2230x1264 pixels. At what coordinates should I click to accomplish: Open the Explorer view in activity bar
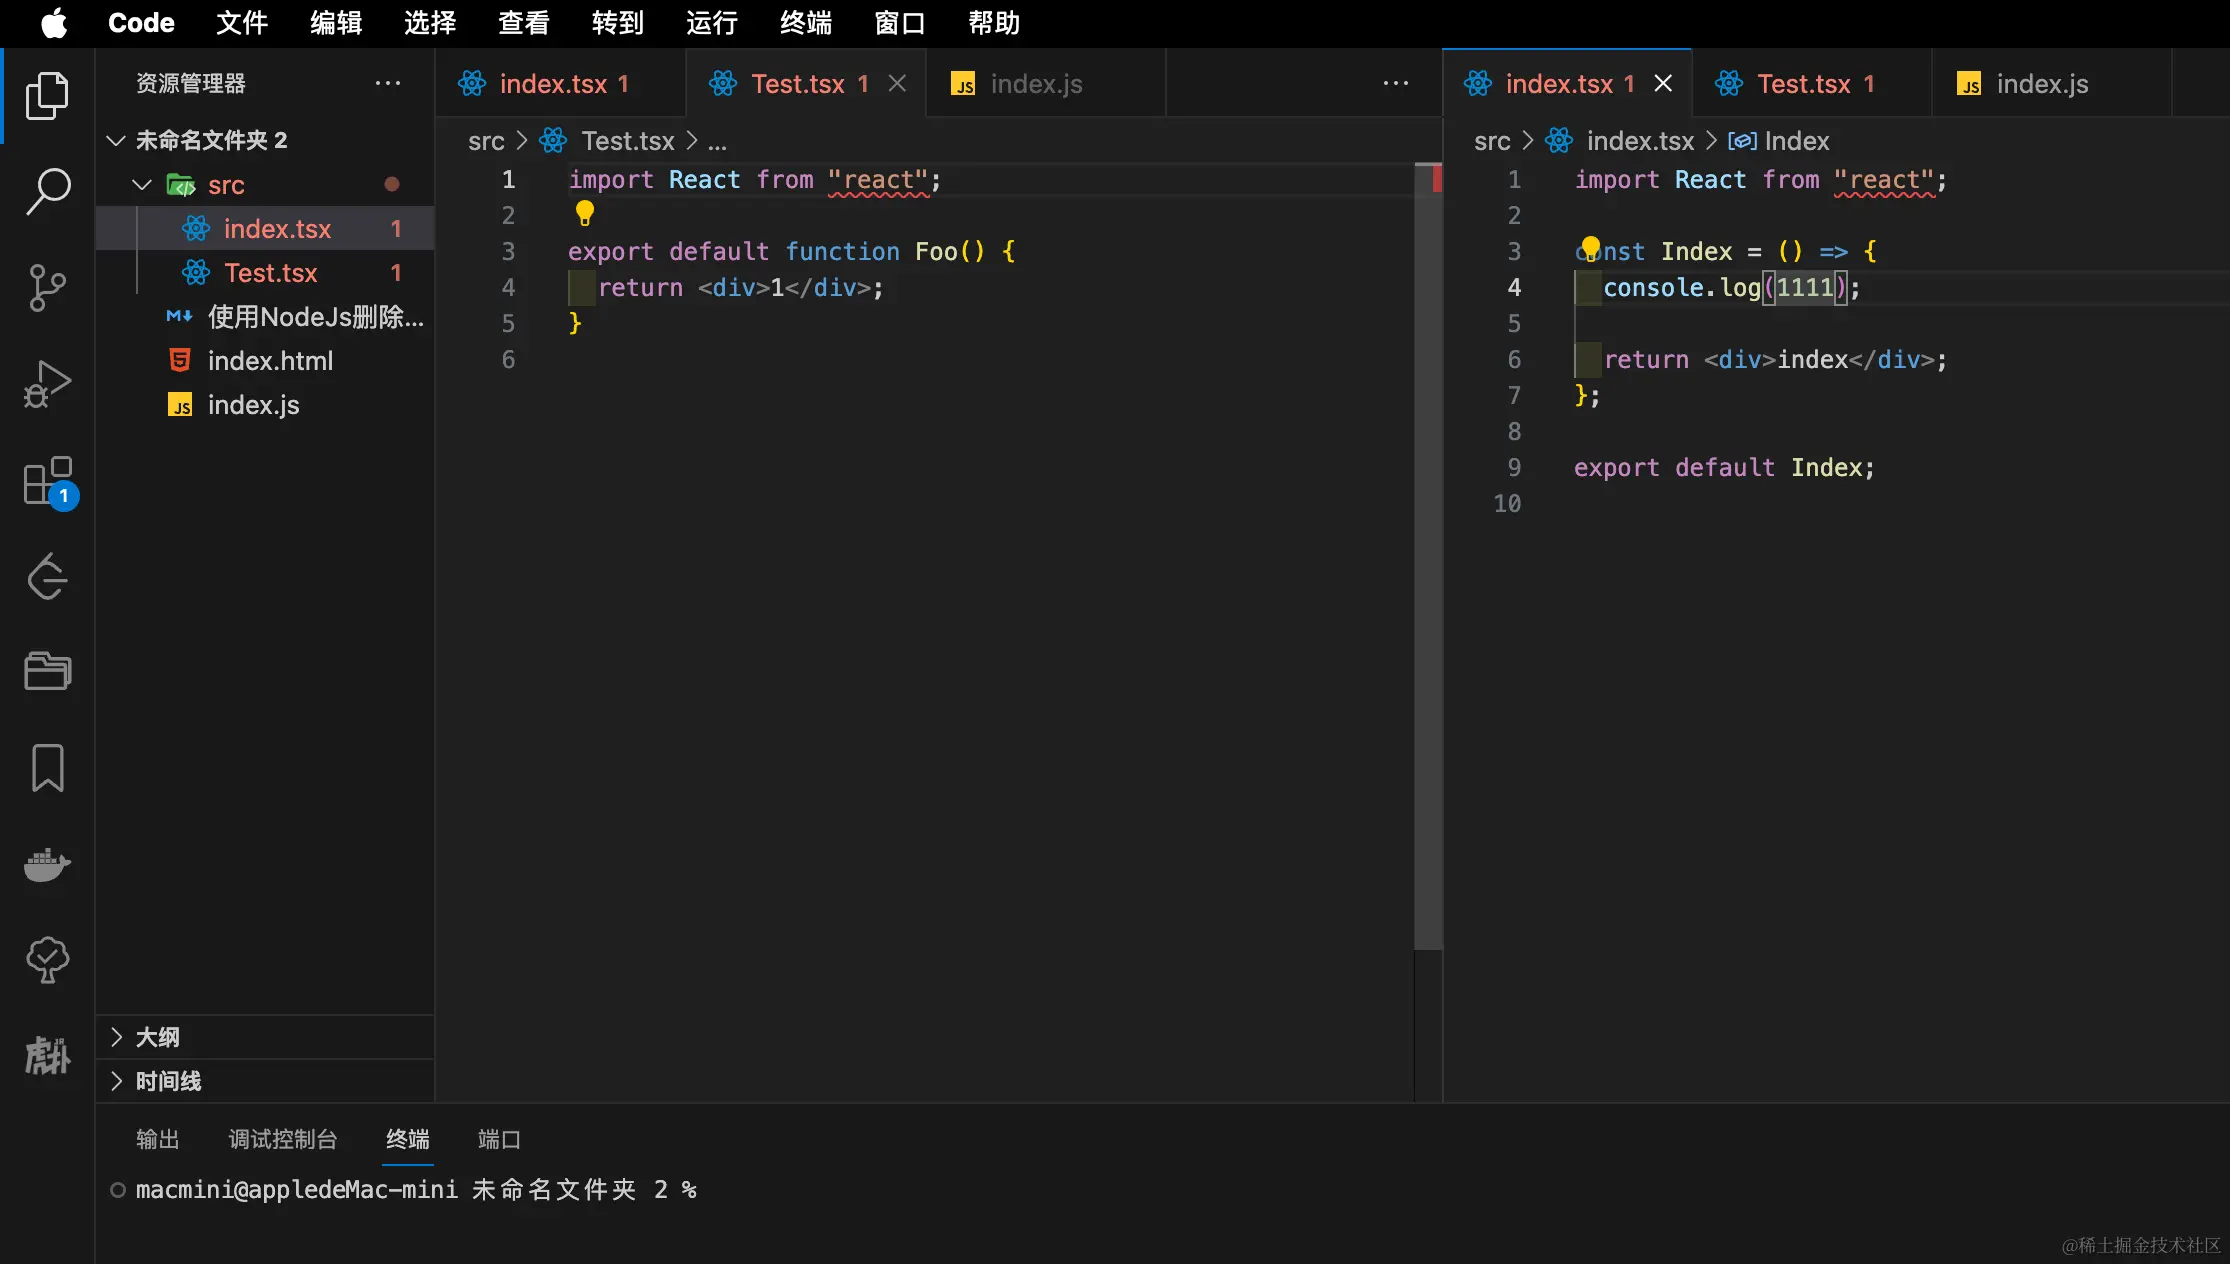point(47,96)
